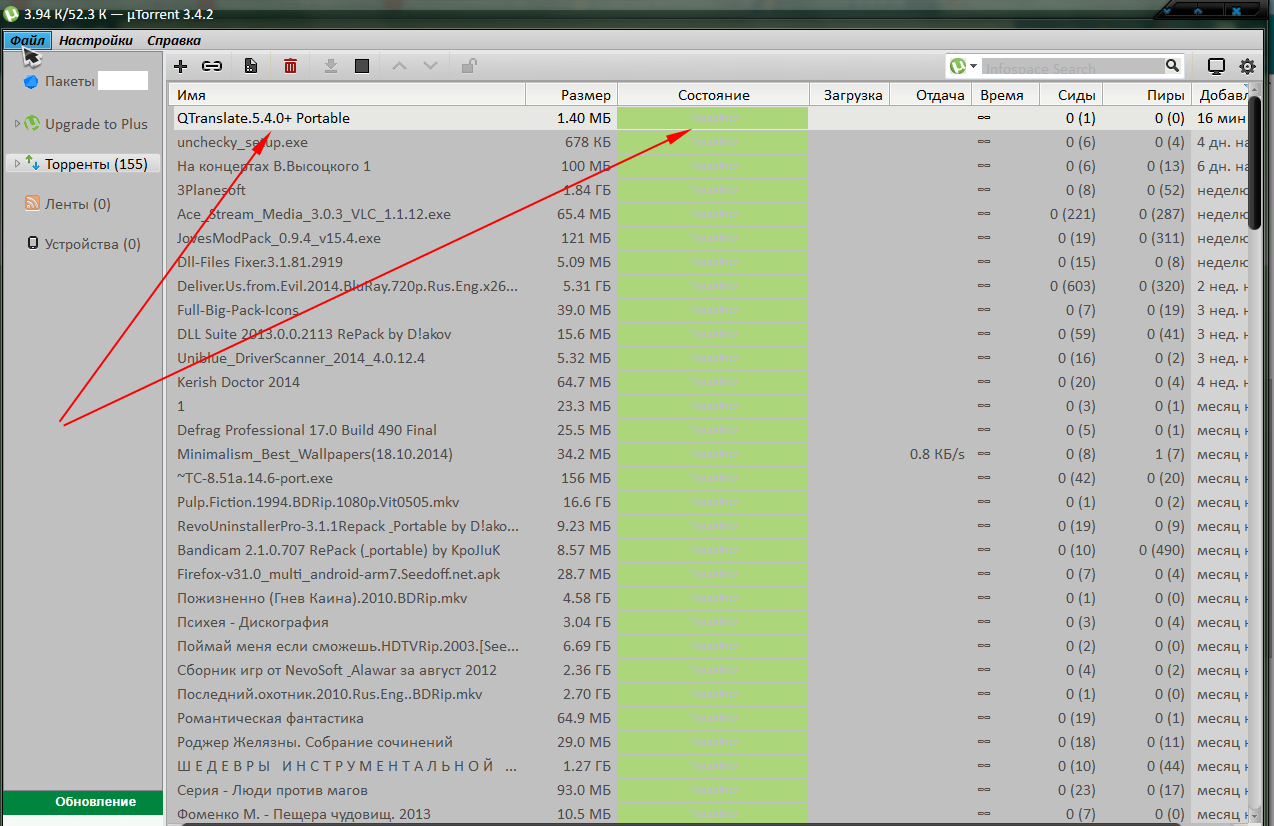The width and height of the screenshot is (1274, 826).
Task: Click the Infospace Search input field
Action: pos(1070,68)
